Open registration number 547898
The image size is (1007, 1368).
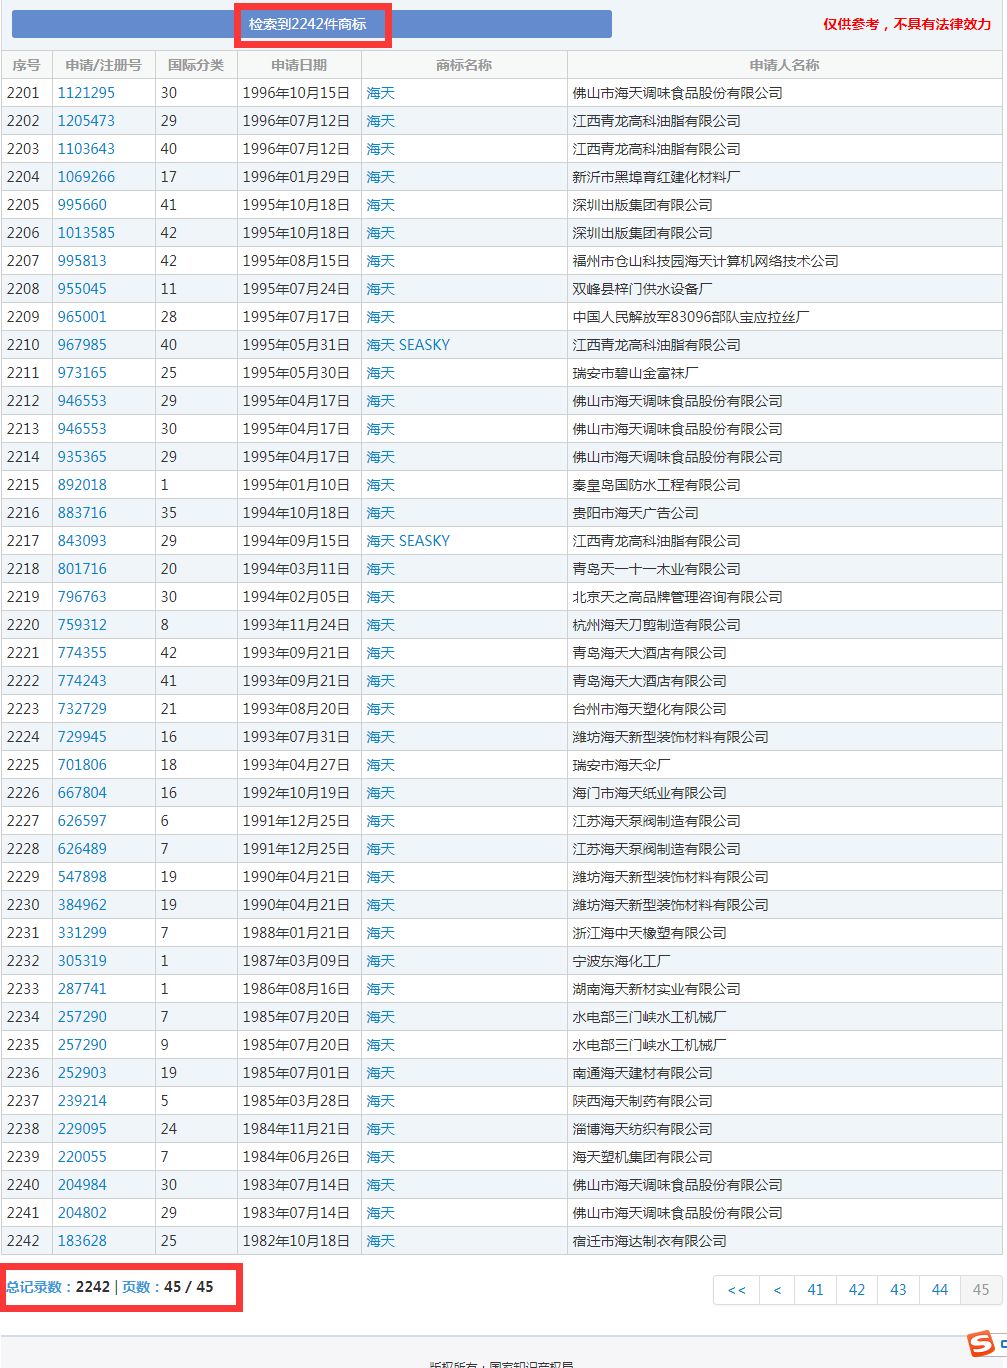[x=82, y=877]
